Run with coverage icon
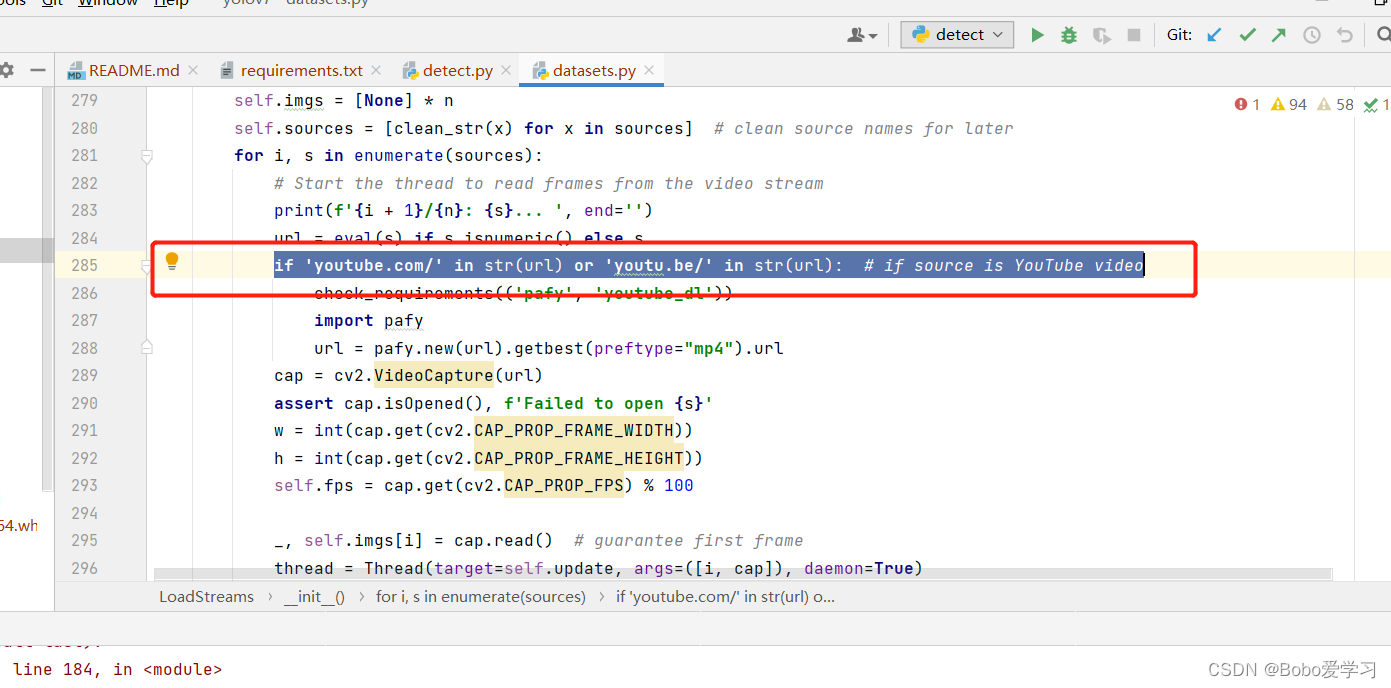This screenshot has height=688, width=1391. [x=1101, y=34]
